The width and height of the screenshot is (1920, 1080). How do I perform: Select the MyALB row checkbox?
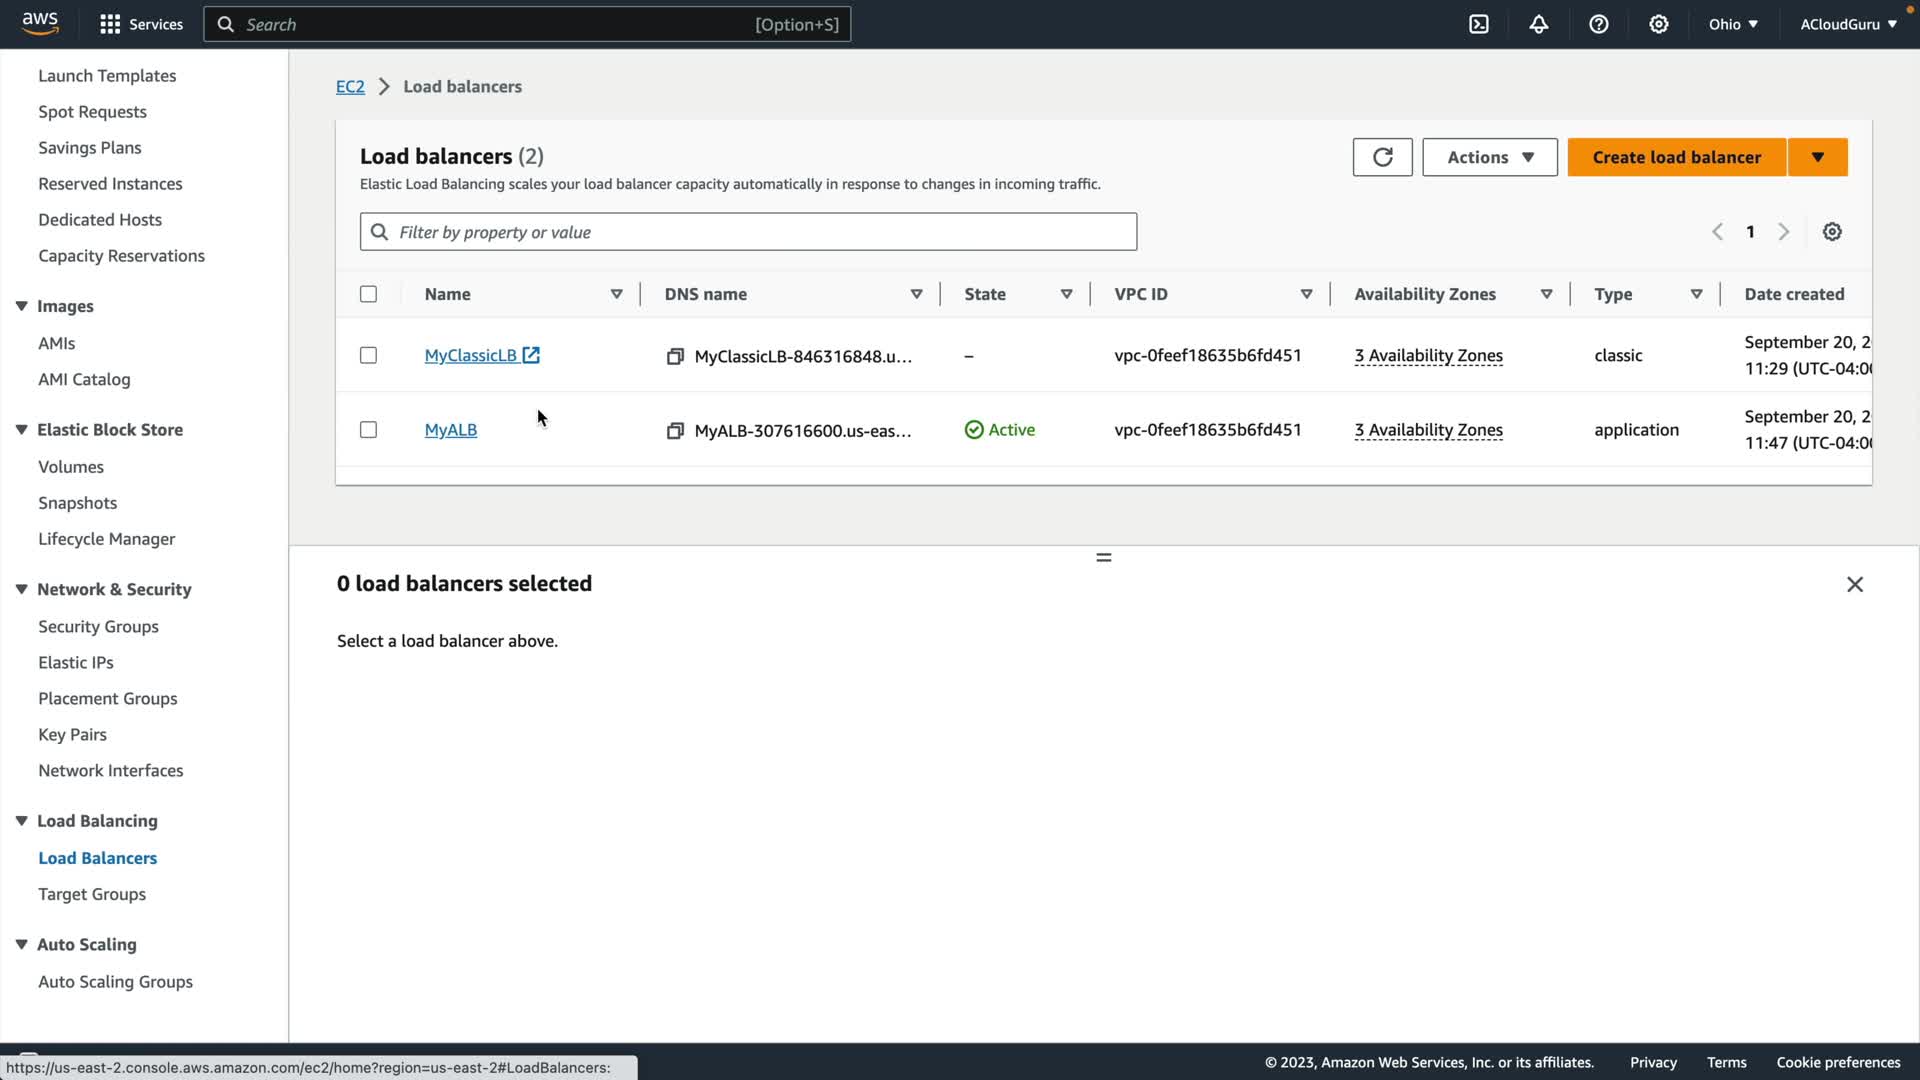click(x=368, y=430)
